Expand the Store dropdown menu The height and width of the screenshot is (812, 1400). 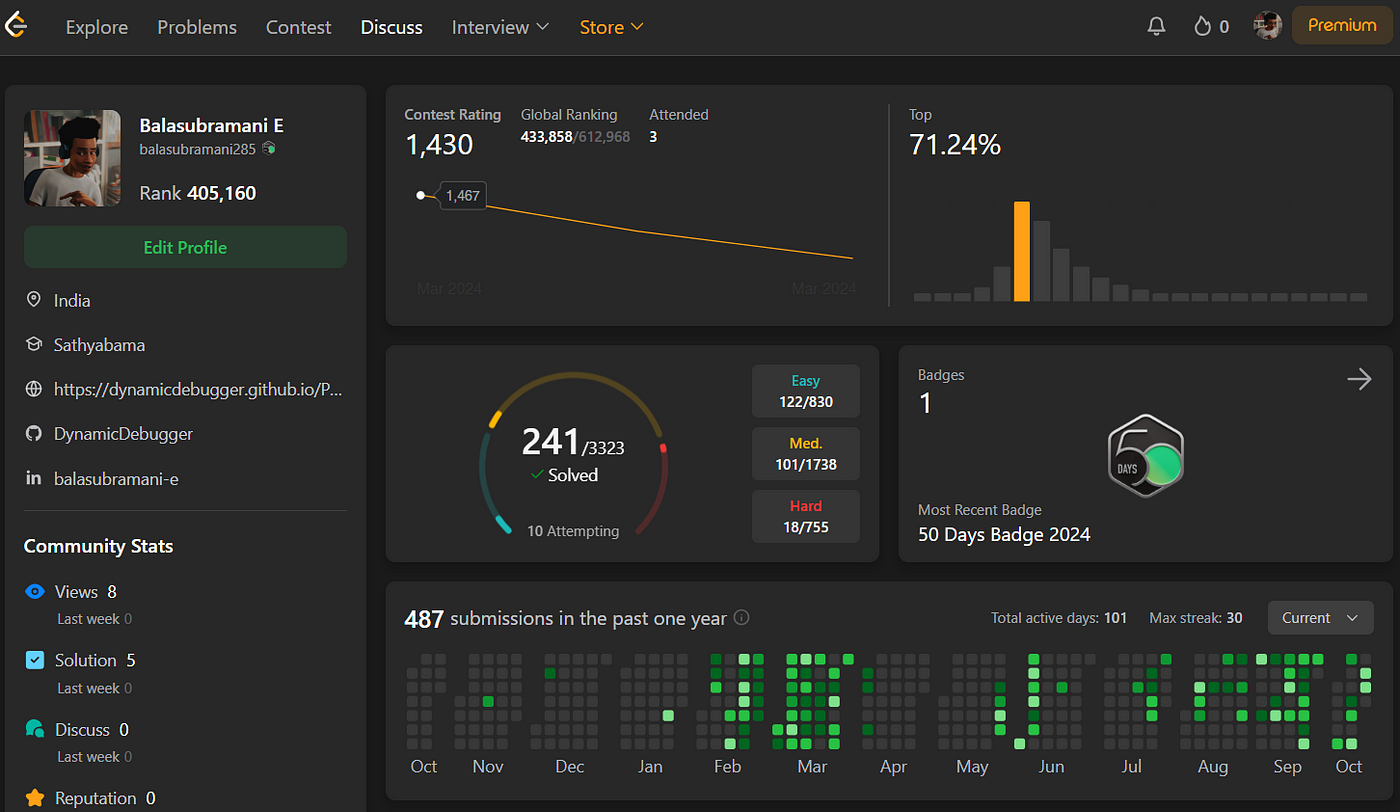click(x=611, y=27)
